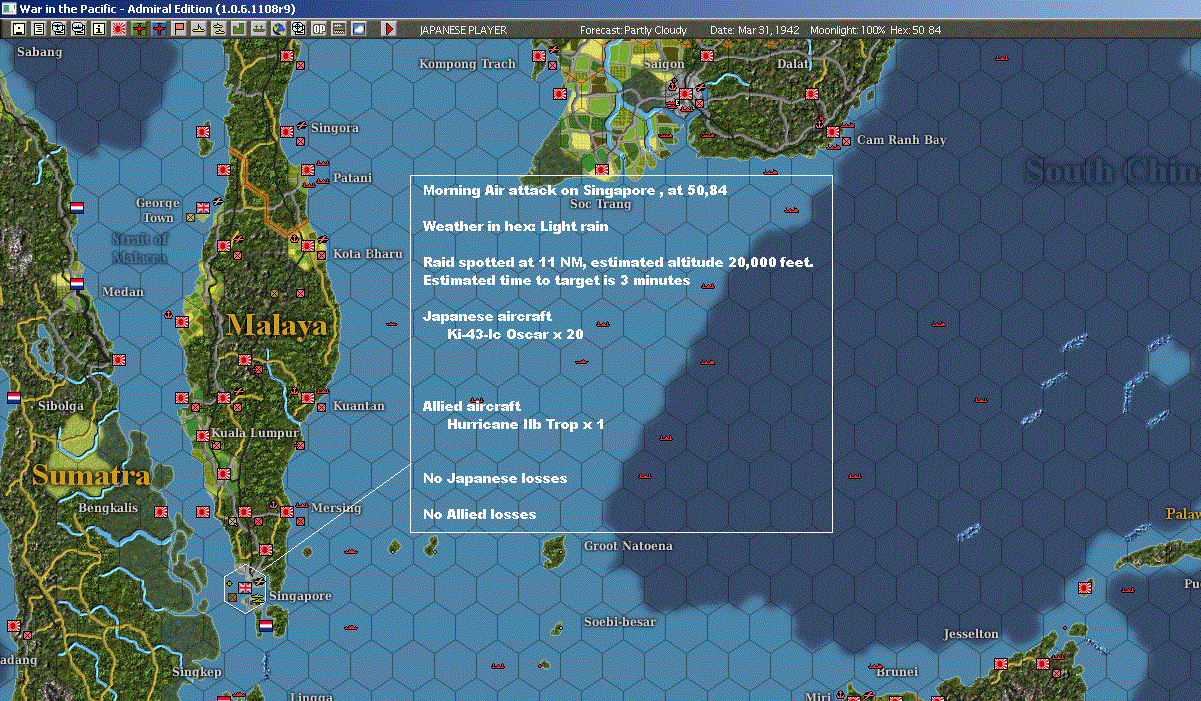Click the Medan label

coord(123,292)
